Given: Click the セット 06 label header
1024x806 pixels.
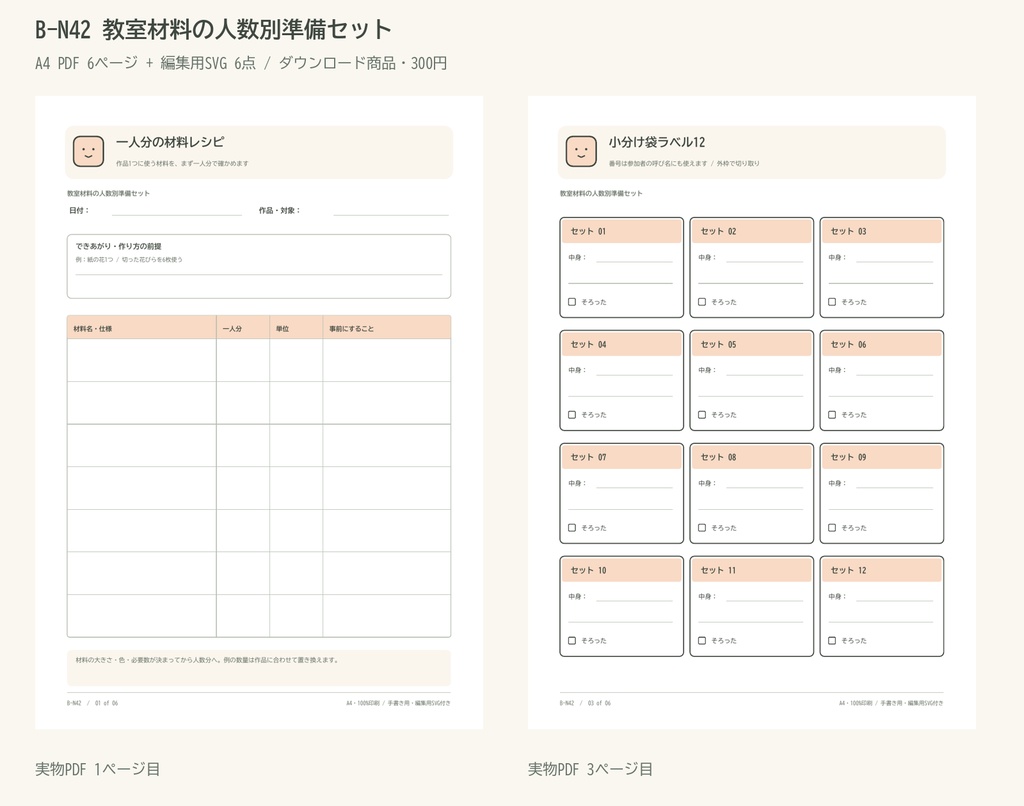Looking at the screenshot, I should click(x=882, y=344).
